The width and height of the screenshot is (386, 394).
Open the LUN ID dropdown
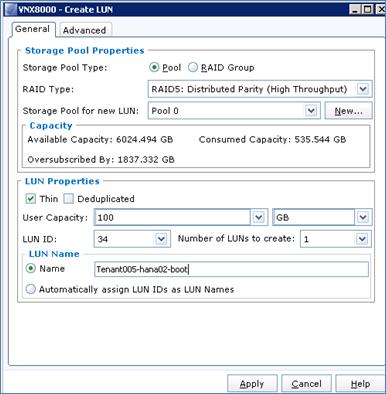pos(132,239)
